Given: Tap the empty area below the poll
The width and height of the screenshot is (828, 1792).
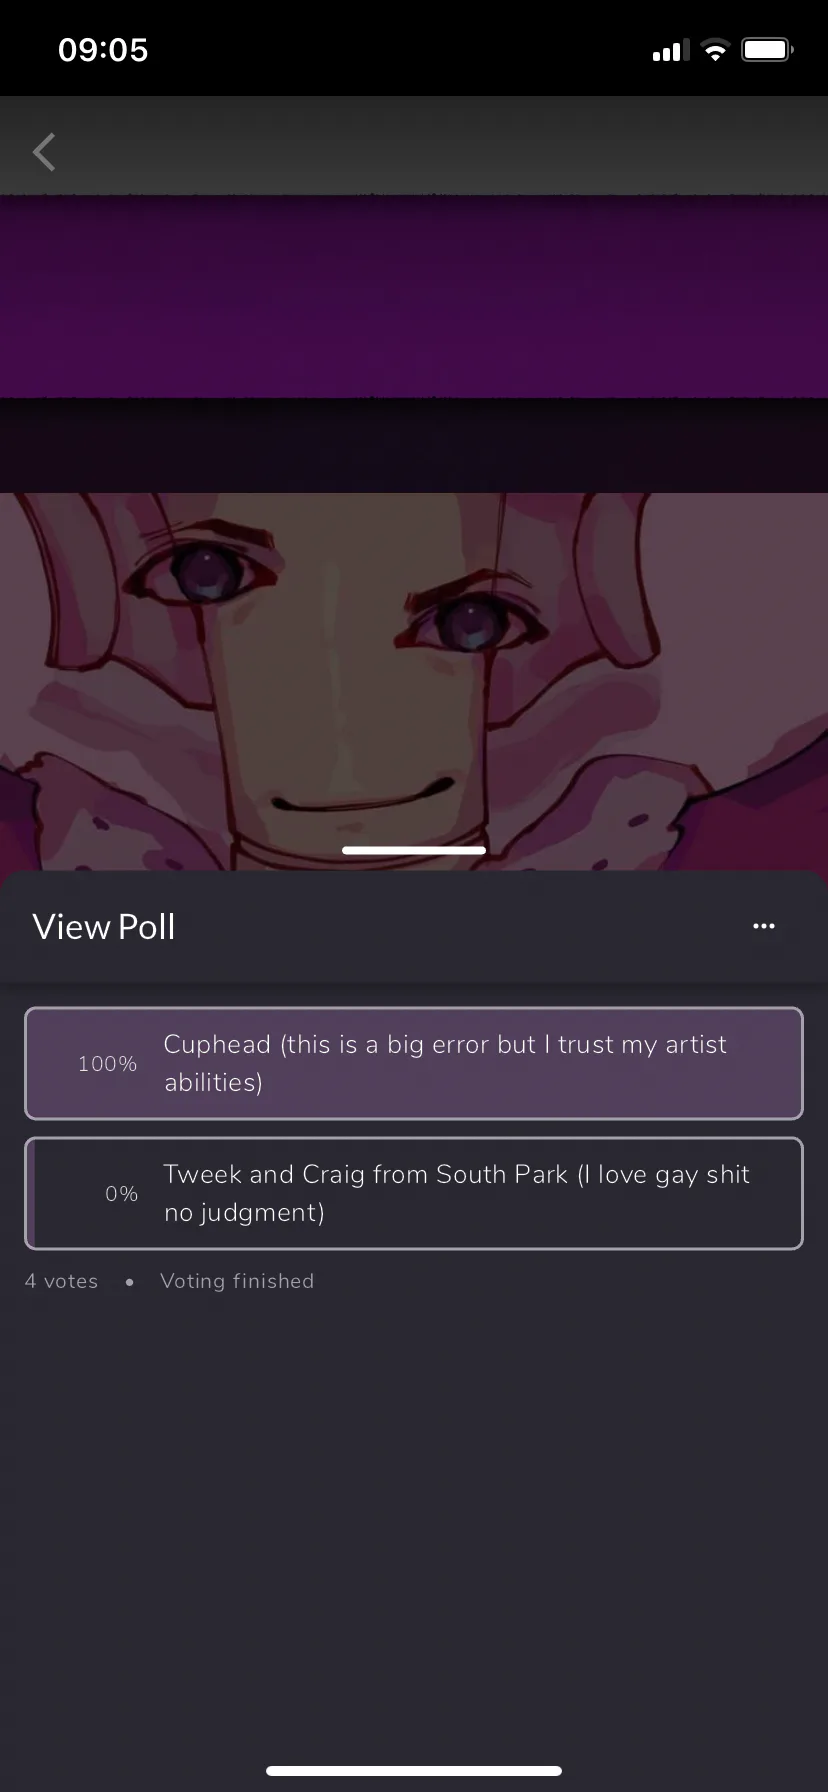Looking at the screenshot, I should pyautogui.click(x=414, y=1520).
